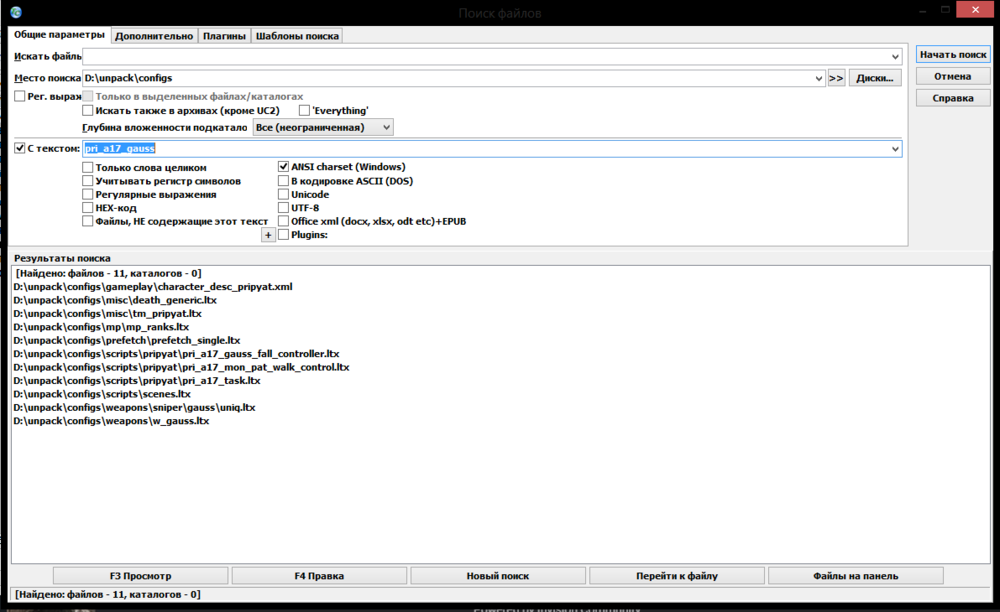The height and width of the screenshot is (612, 1000).
Task: Open the "С текстом" history dropdown
Action: (898, 148)
